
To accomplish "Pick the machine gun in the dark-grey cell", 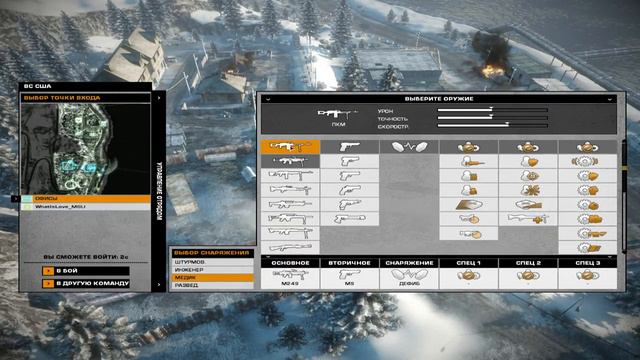I will point(290,161).
